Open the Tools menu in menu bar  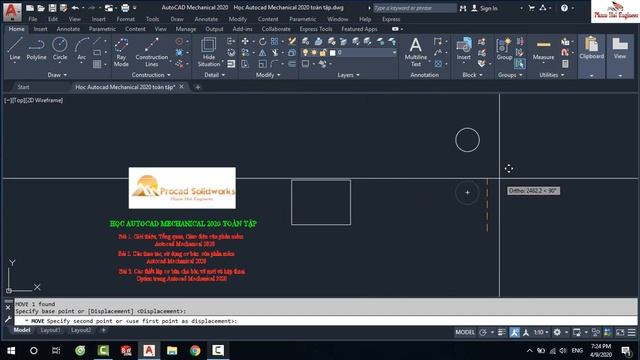pos(152,19)
